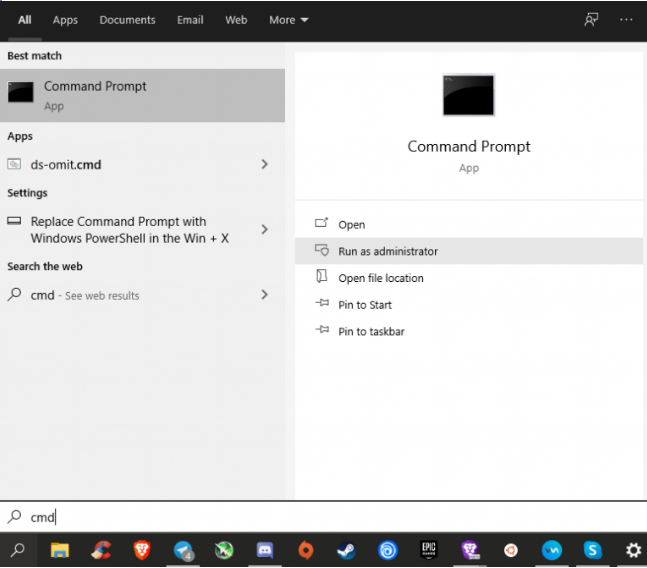Click the feedback person icon in header
The height and width of the screenshot is (568, 647).
[x=591, y=19]
